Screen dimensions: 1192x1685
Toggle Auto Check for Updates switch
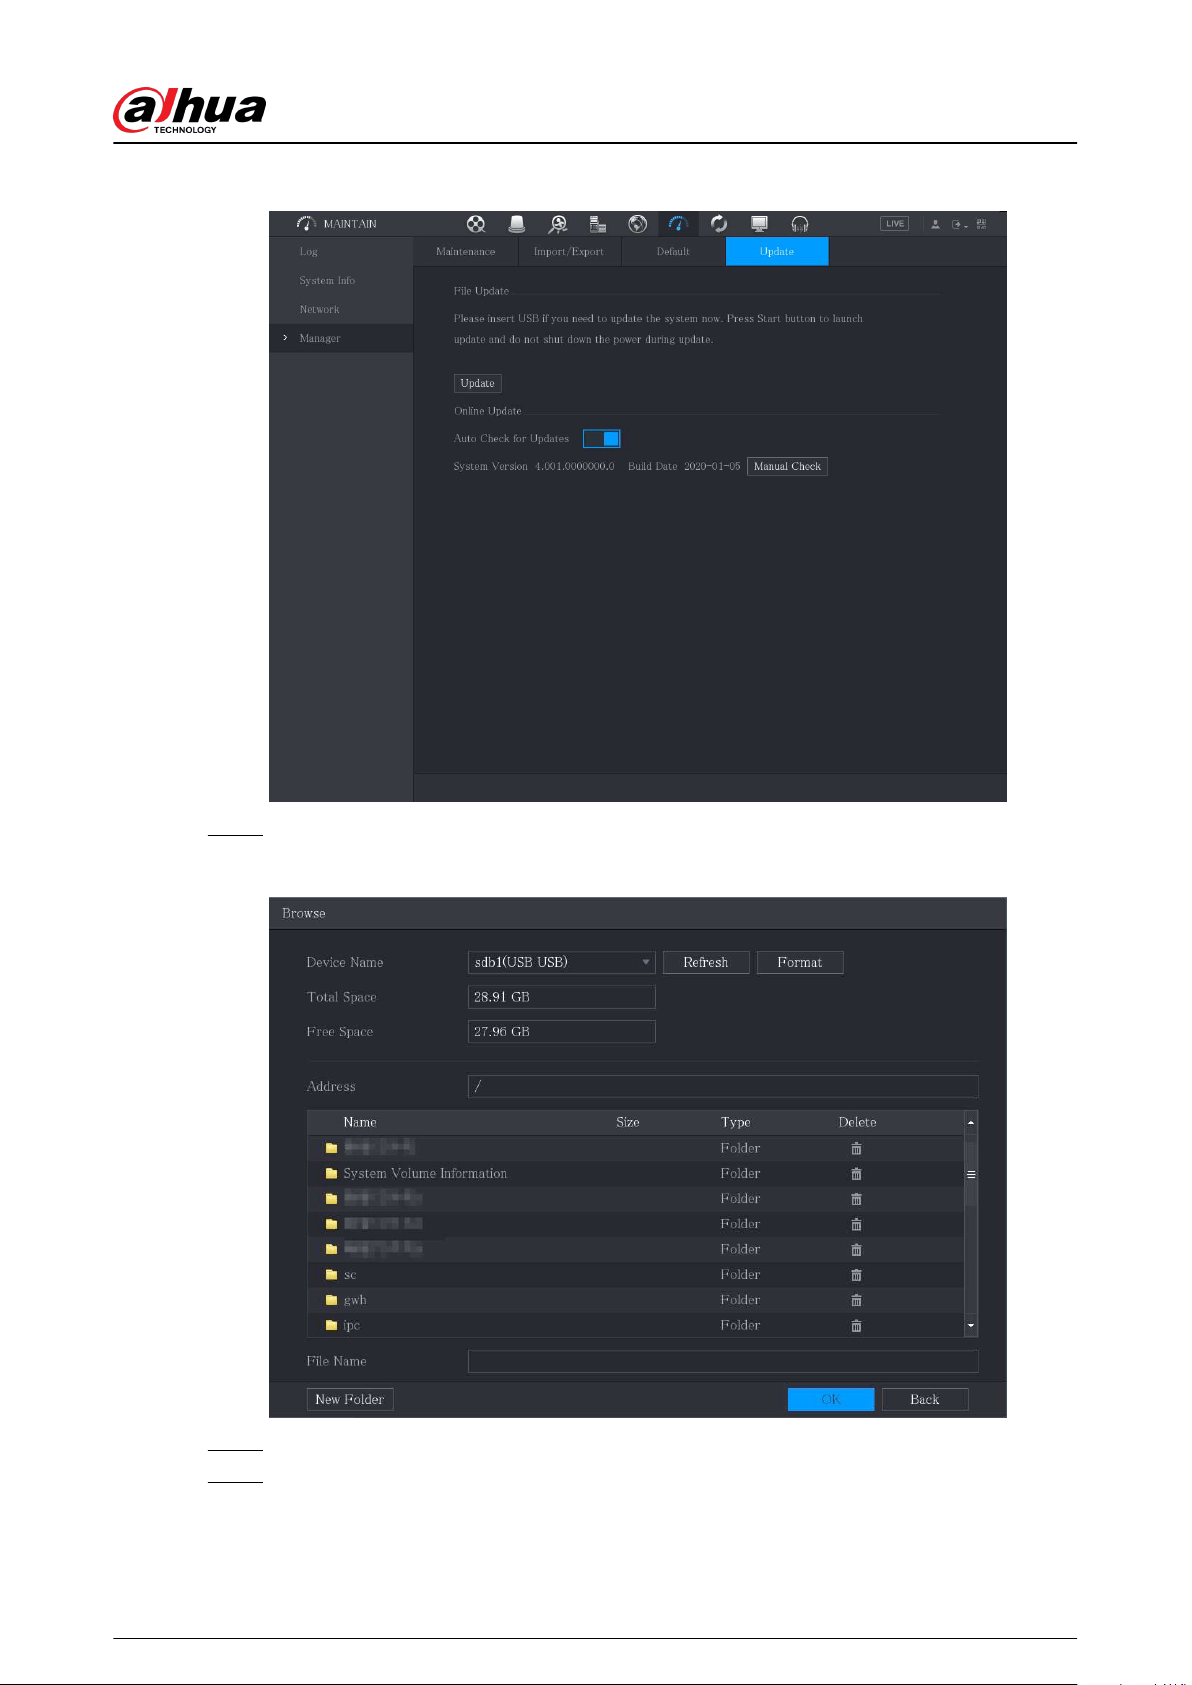602,439
